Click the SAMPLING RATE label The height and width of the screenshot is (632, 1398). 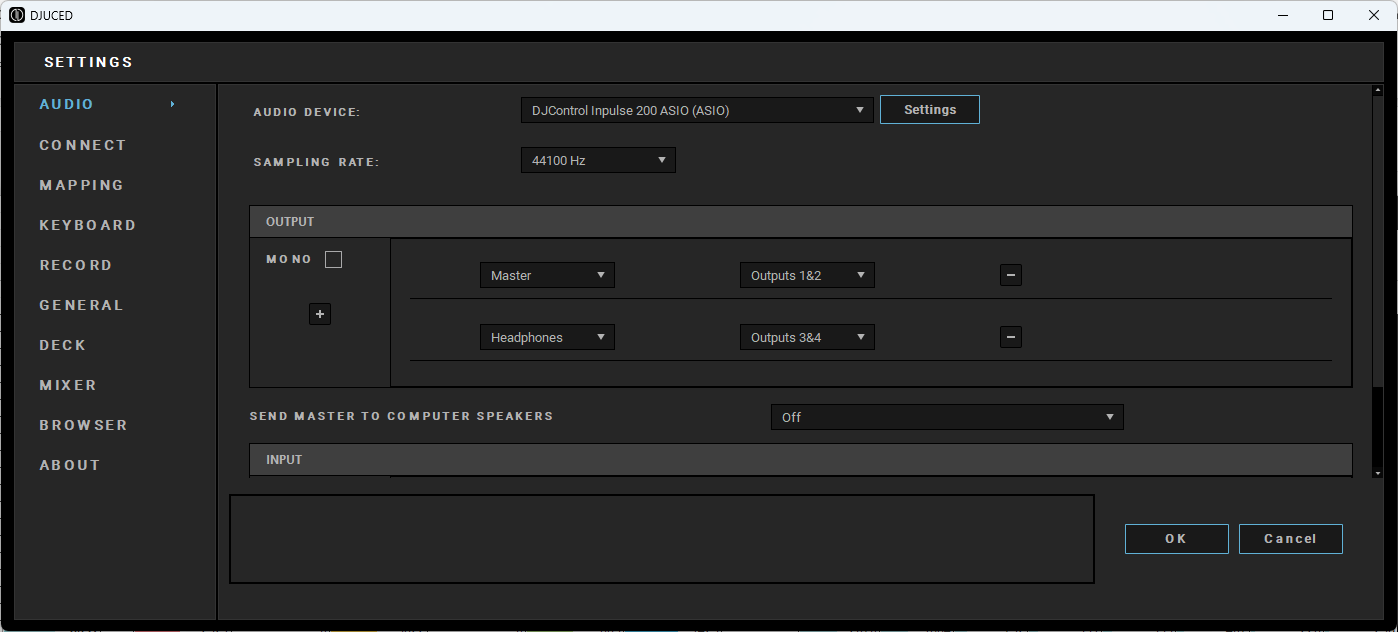(317, 162)
